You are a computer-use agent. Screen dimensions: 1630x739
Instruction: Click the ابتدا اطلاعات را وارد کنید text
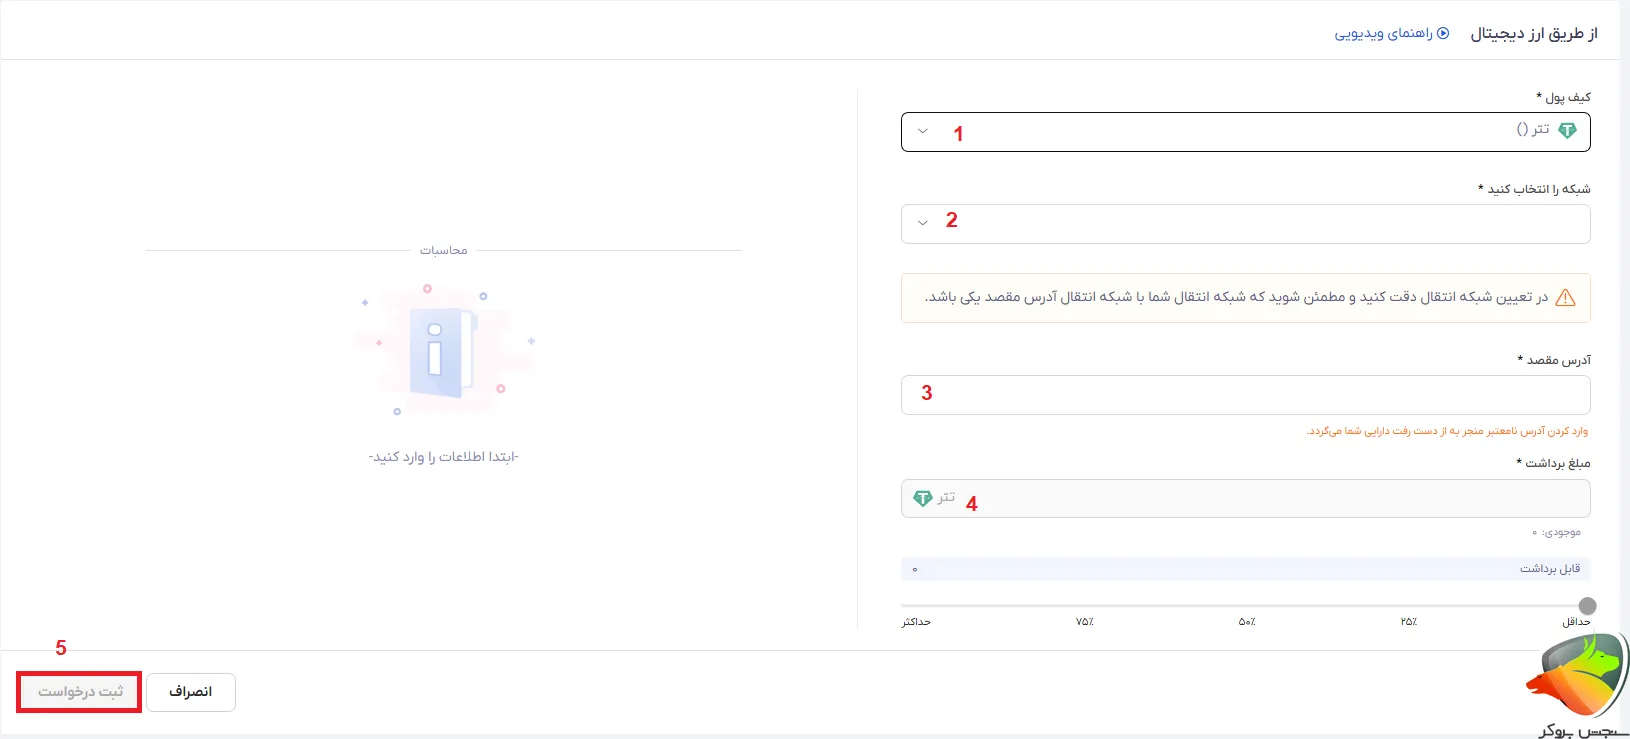(444, 457)
